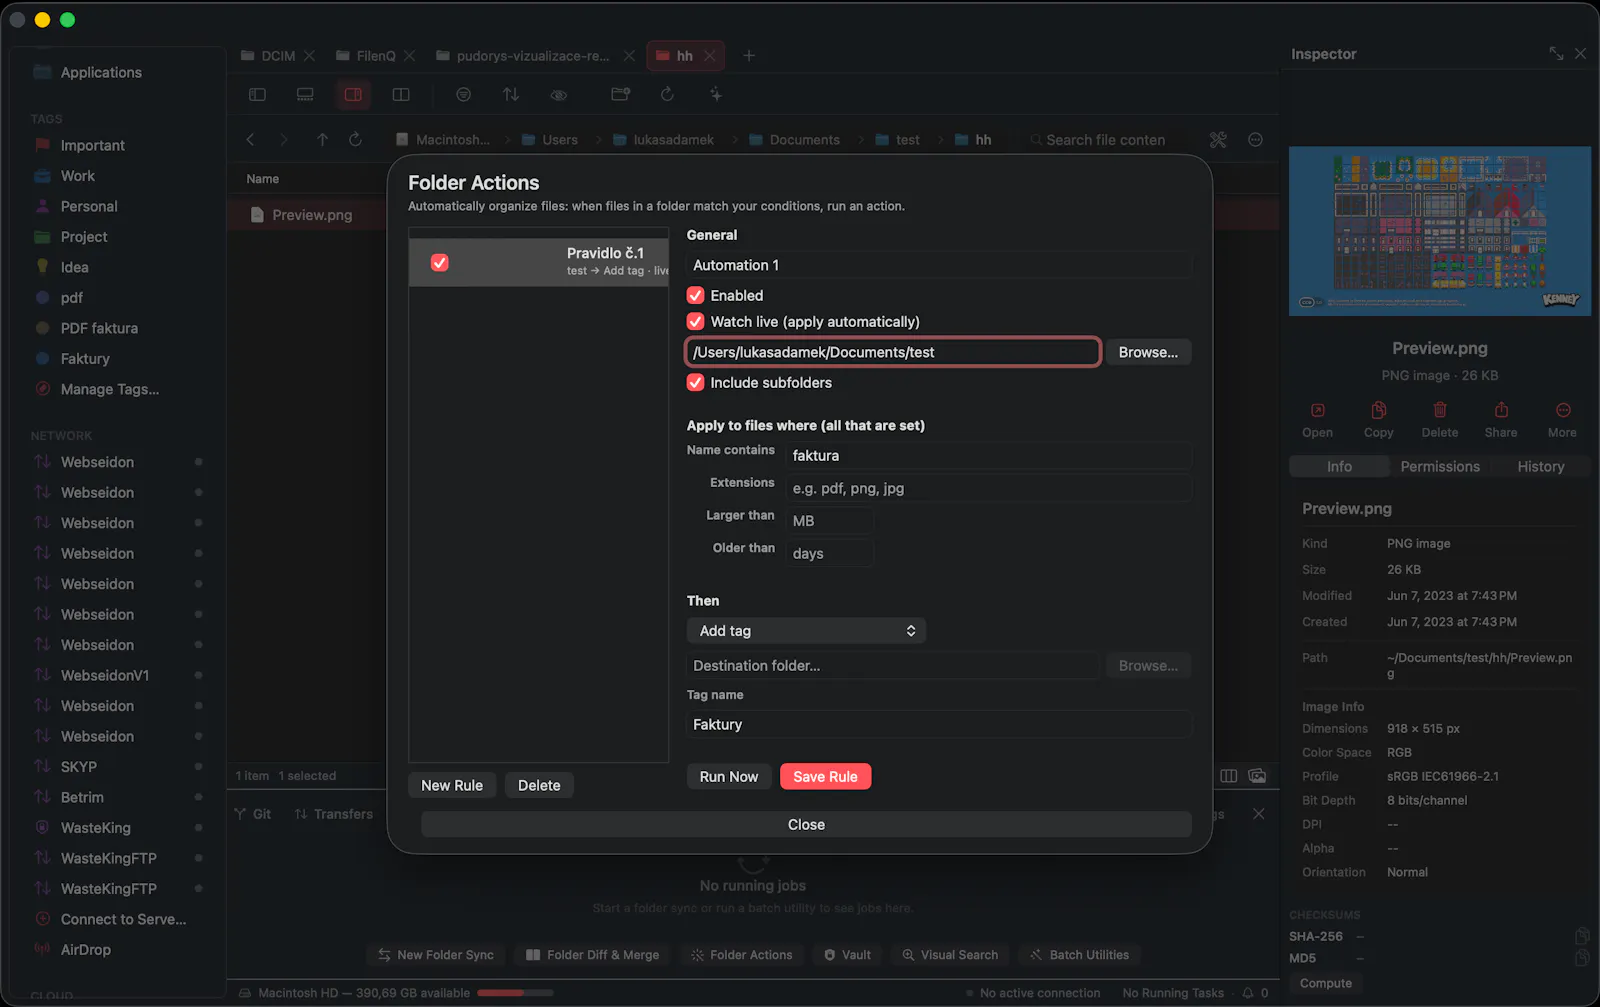Toggle Watch live (apply automatically) checkbox
This screenshot has width=1600, height=1007.
point(696,321)
